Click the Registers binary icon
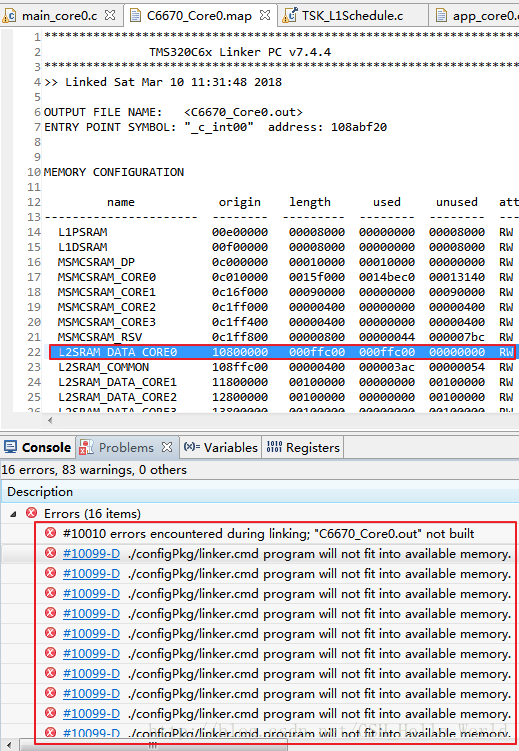The width and height of the screenshot is (519, 751). pos(274,447)
